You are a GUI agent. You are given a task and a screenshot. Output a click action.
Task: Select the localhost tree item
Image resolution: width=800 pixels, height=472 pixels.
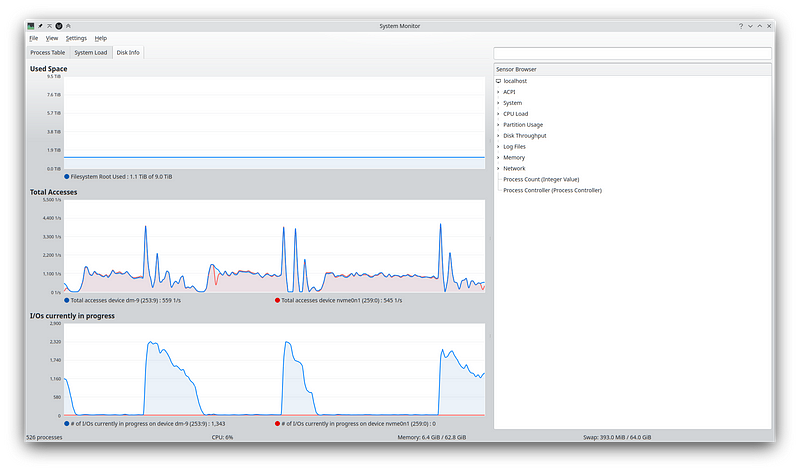[x=515, y=81]
